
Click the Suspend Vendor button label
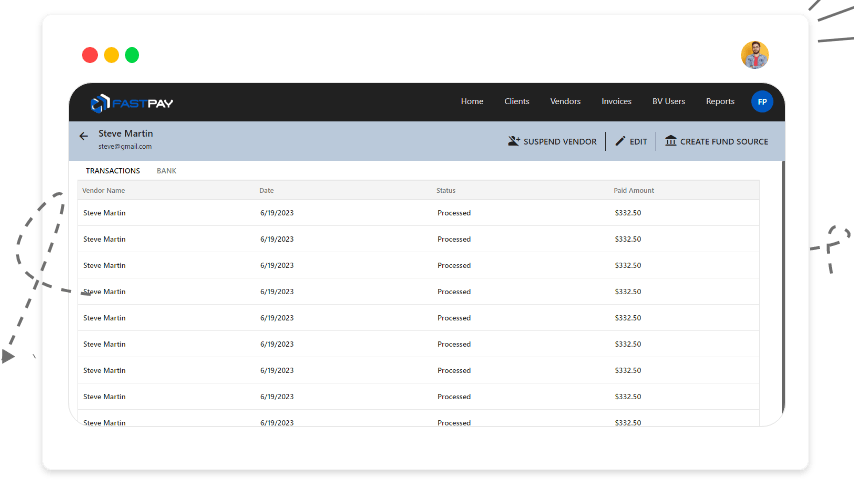pos(560,142)
